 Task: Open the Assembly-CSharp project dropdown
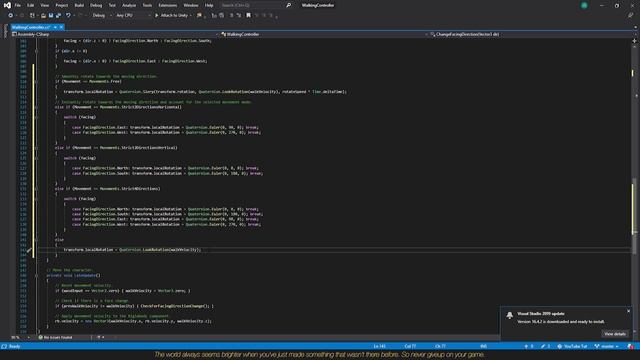(115, 34)
